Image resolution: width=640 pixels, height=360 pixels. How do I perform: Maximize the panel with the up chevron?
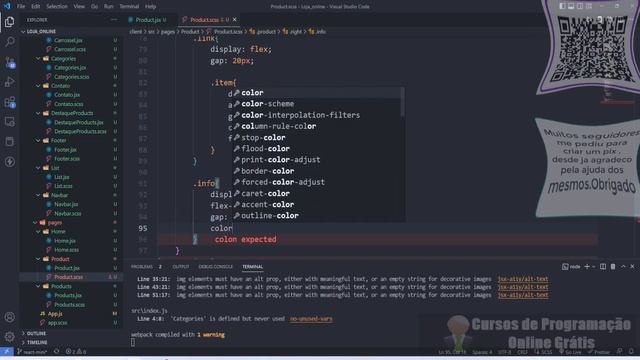pos(623,267)
